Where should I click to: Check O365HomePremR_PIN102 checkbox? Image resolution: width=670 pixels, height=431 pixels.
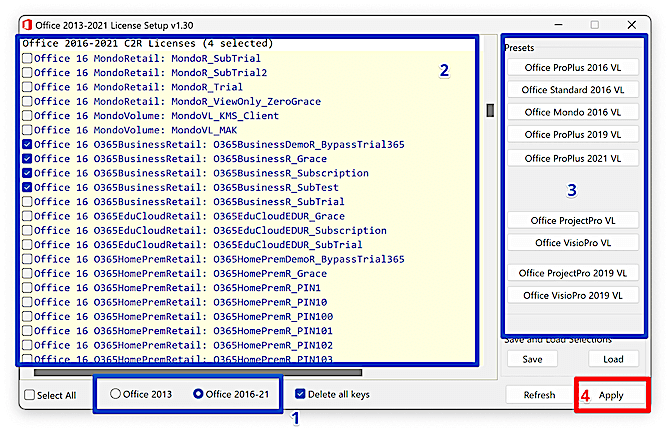(27, 345)
